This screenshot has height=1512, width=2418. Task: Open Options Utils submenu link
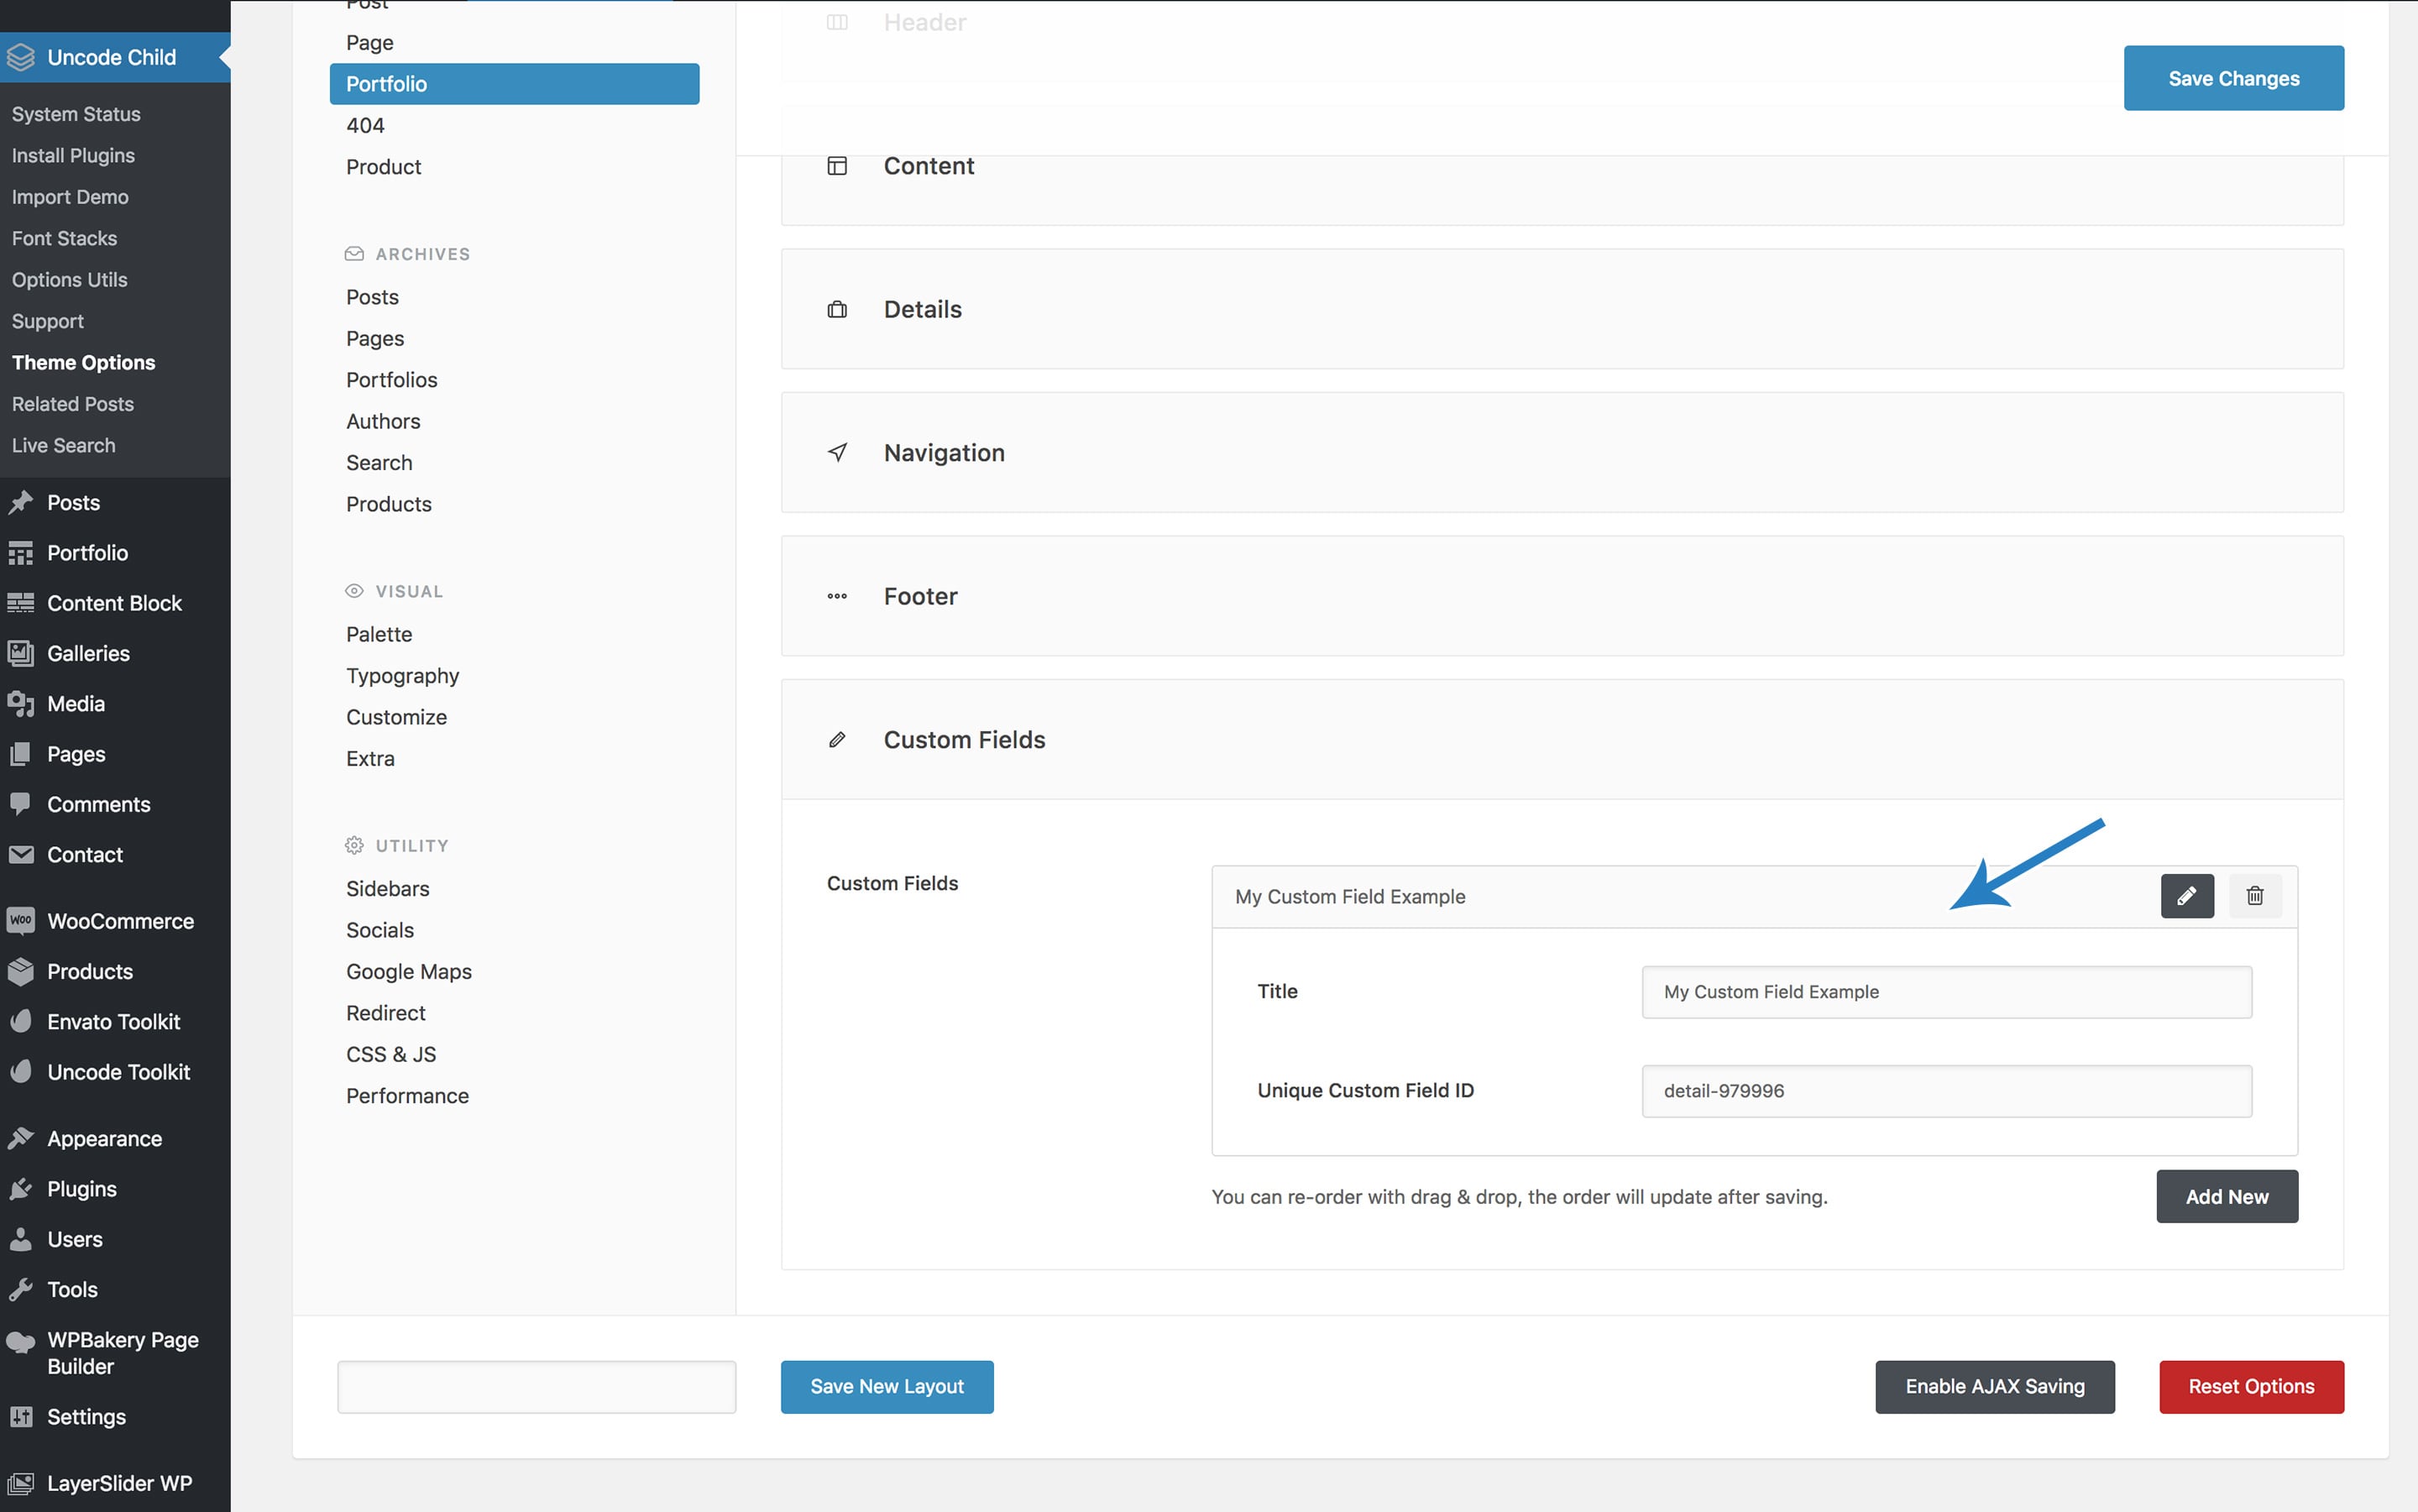click(x=69, y=280)
